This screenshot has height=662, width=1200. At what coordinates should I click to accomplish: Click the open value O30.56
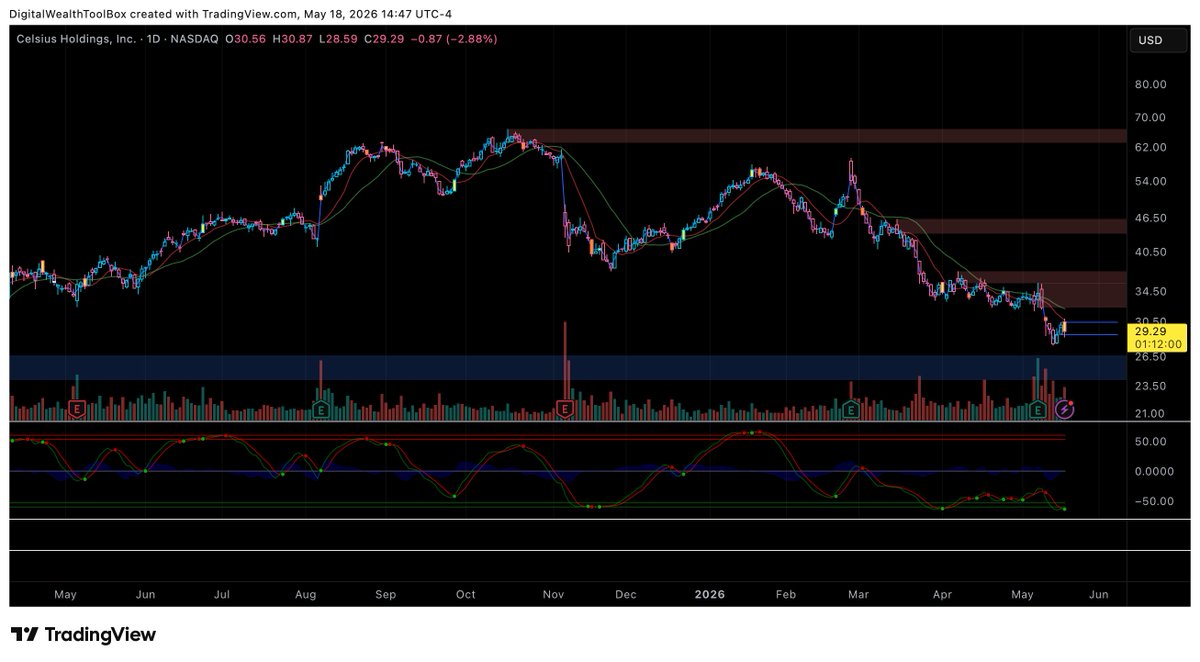click(x=245, y=39)
